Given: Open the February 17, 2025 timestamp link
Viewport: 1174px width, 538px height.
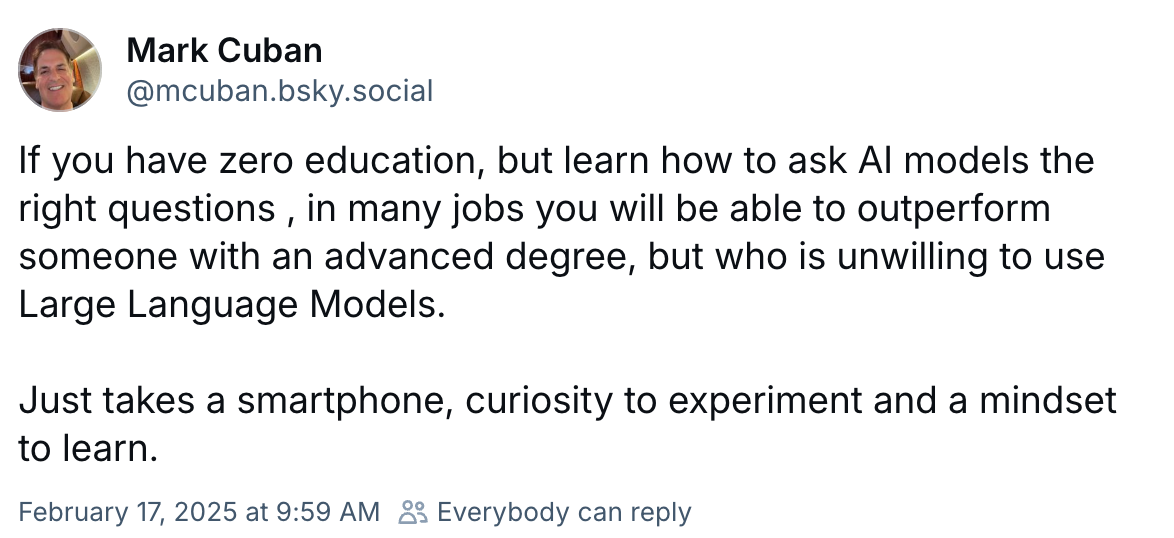Looking at the screenshot, I should click(198, 512).
